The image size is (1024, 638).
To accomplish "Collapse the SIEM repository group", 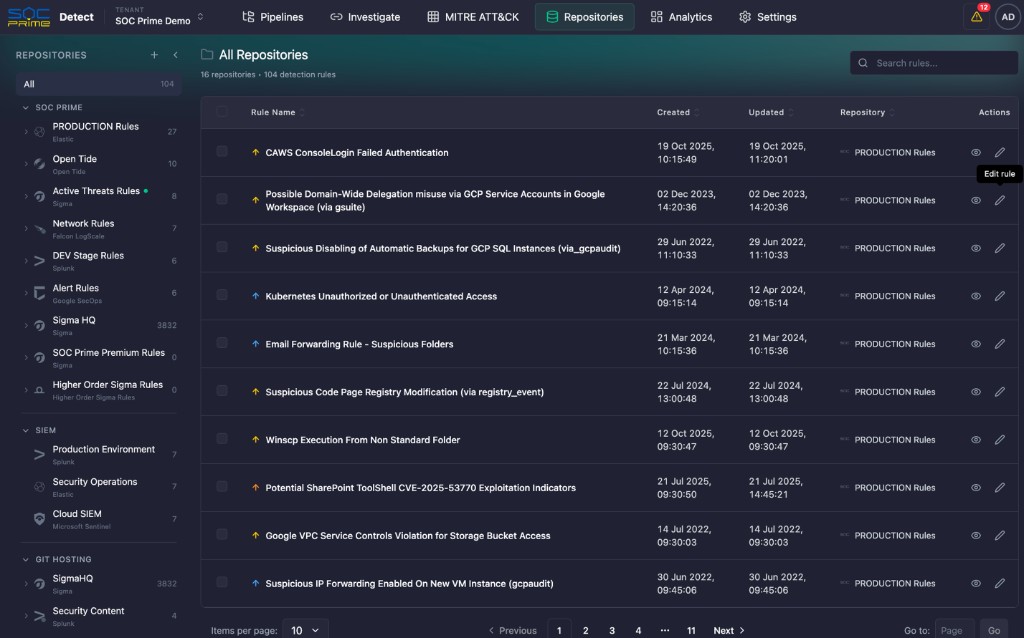I will coord(25,430).
